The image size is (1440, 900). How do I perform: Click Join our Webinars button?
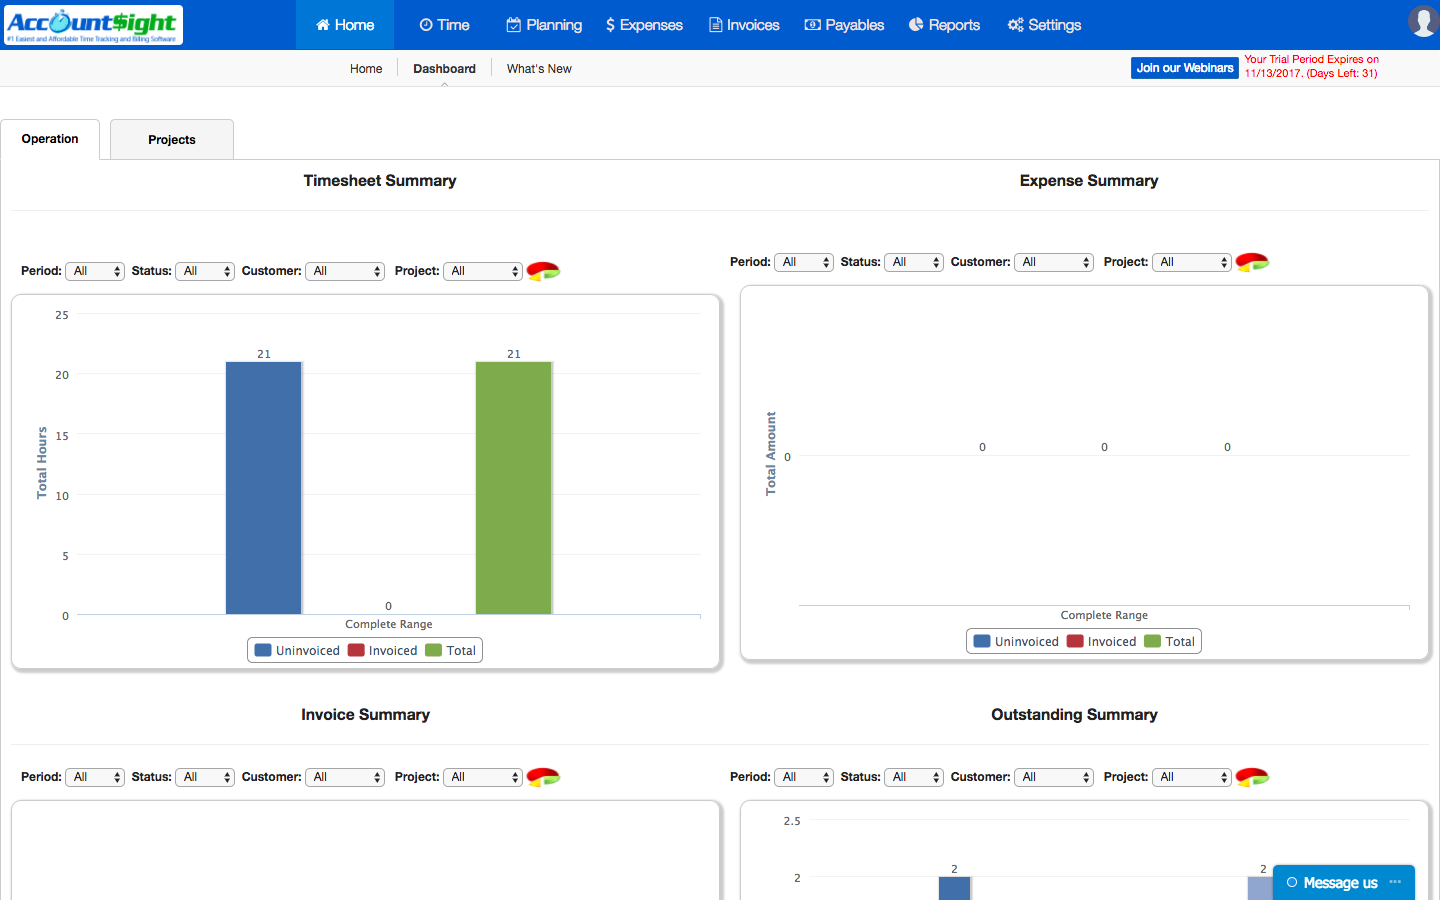click(x=1185, y=68)
